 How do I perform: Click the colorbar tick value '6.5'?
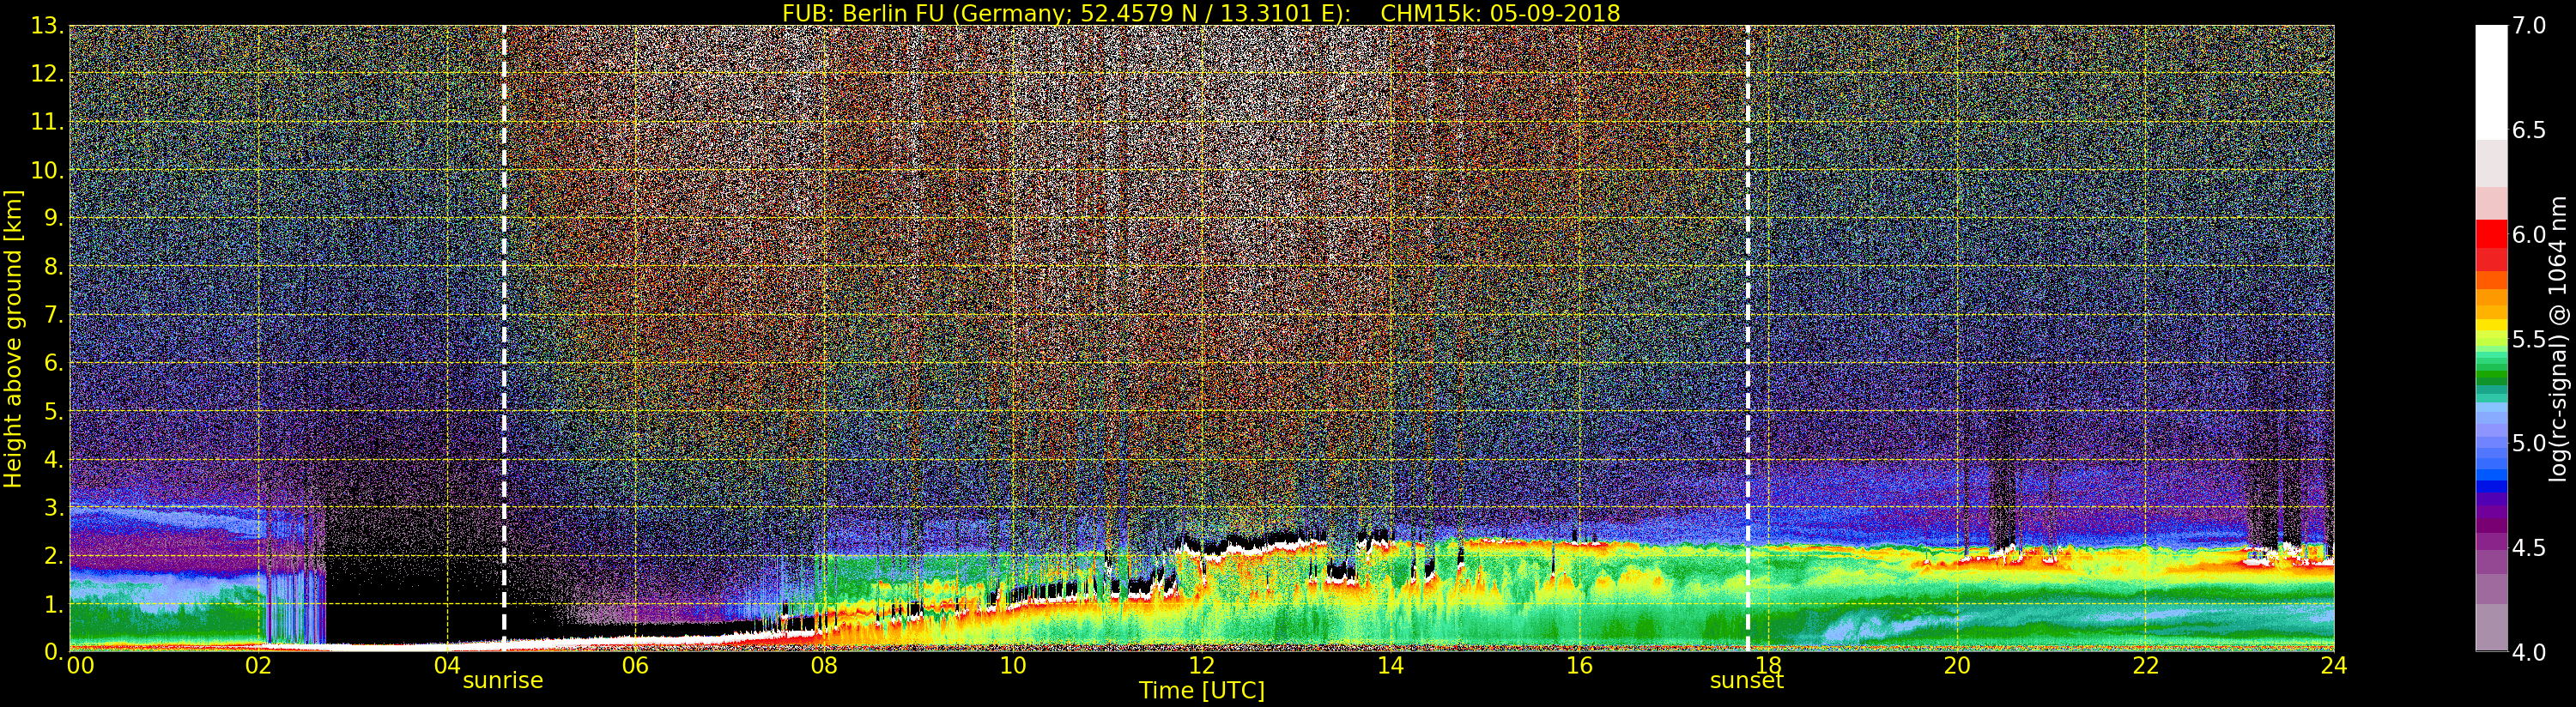2529,130
